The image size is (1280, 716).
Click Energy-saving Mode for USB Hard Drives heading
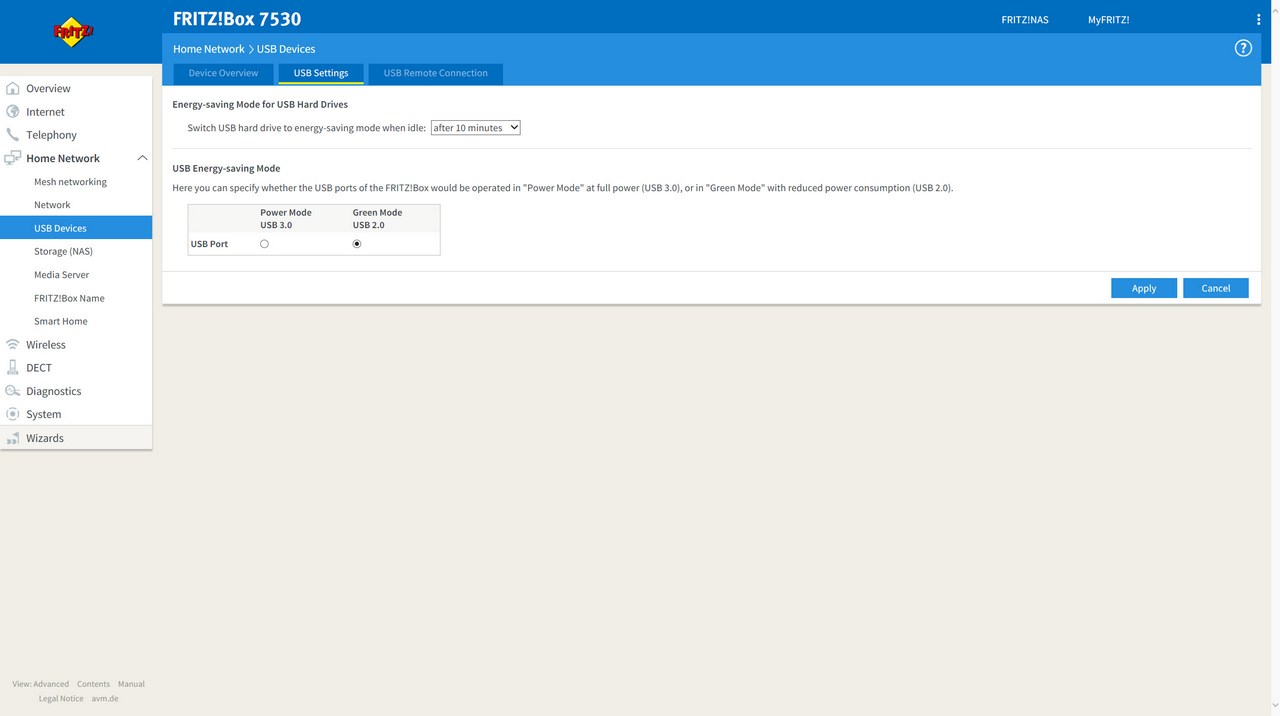[x=260, y=104]
